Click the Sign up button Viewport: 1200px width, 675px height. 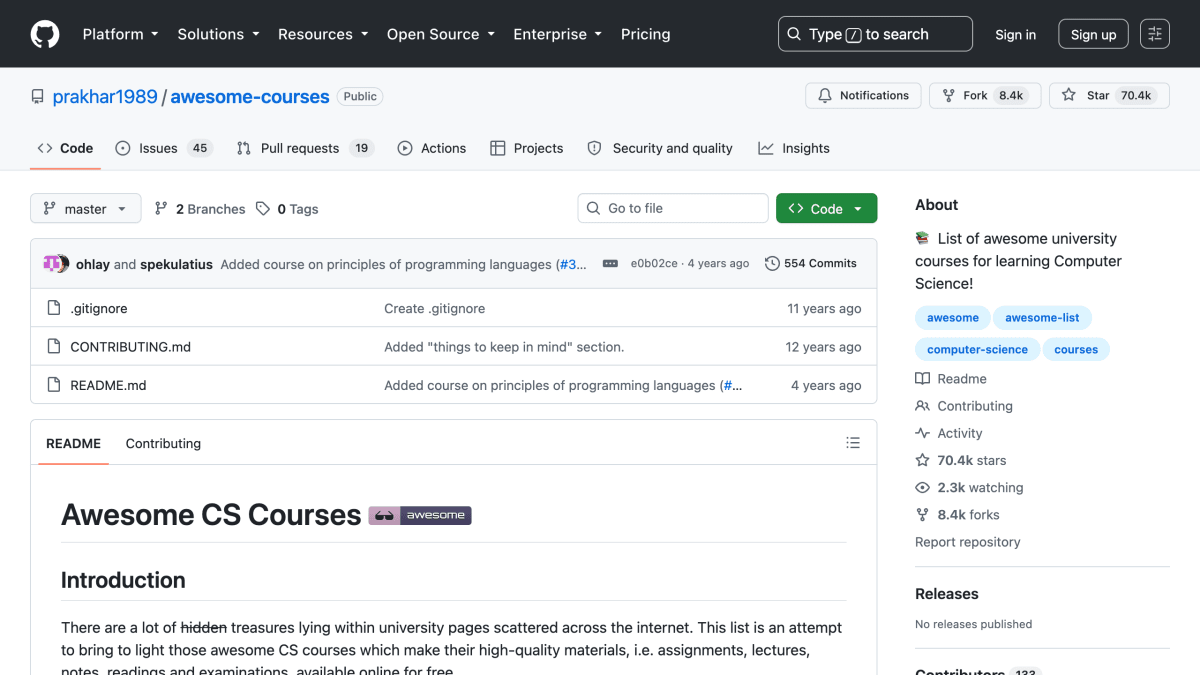tap(1094, 34)
